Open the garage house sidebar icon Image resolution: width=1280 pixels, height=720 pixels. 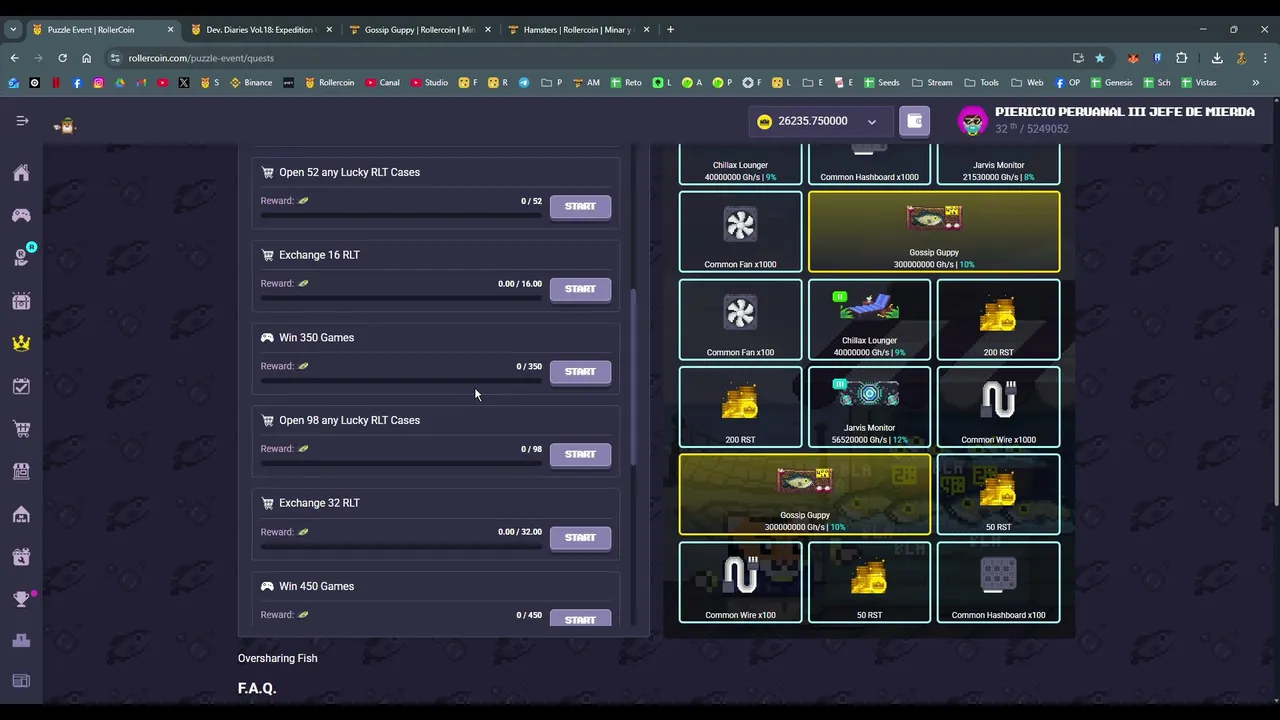click(x=21, y=514)
